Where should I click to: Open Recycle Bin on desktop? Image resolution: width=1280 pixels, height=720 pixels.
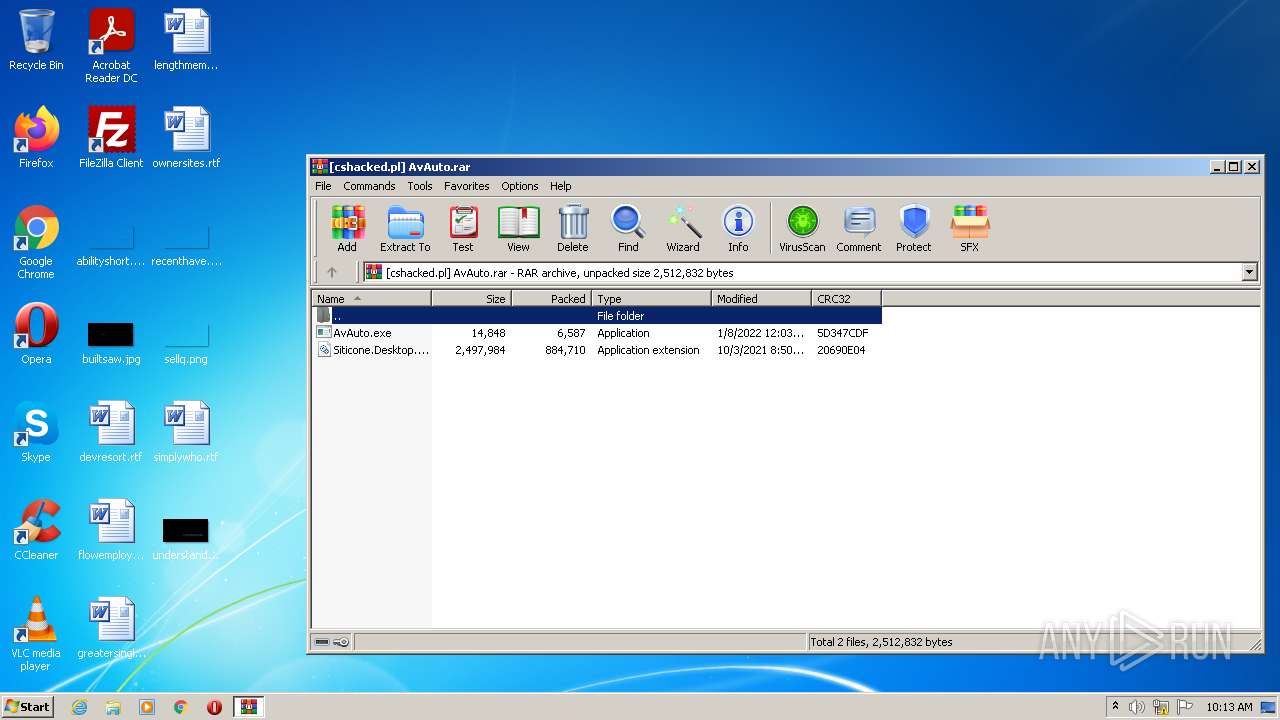pos(36,40)
